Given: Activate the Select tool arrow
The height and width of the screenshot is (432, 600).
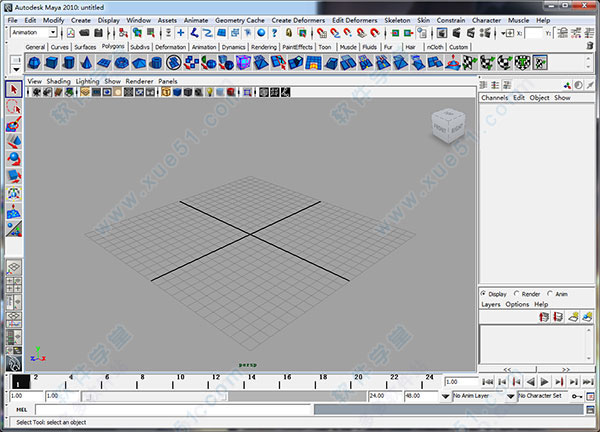Looking at the screenshot, I should pyautogui.click(x=14, y=90).
